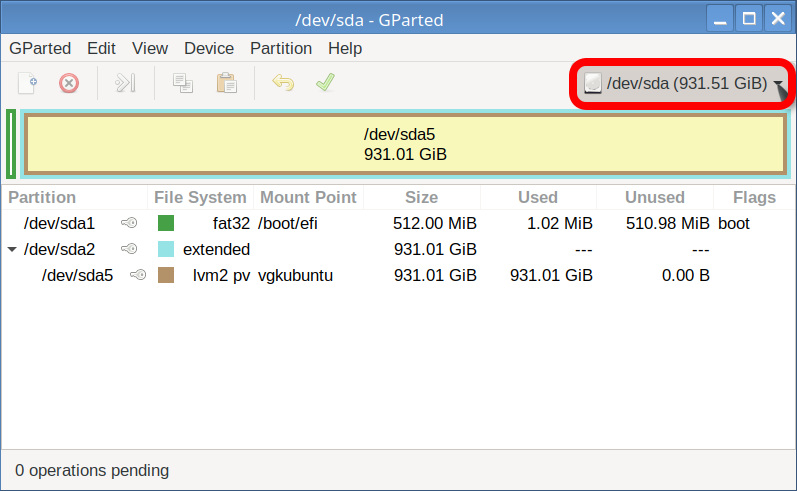Click the brown lvm2 pv color swatch
Screen dimensions: 797x491
[166, 275]
